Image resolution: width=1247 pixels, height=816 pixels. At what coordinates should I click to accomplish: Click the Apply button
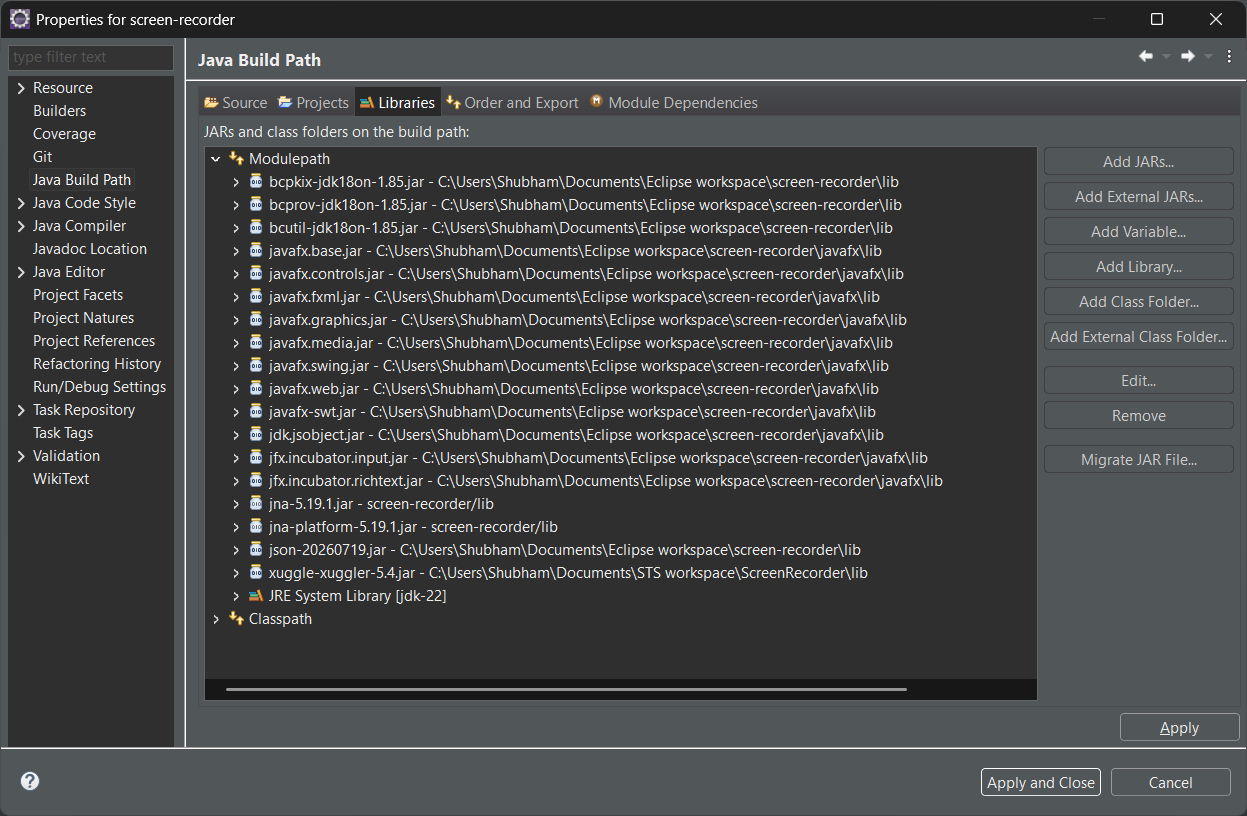1179,728
